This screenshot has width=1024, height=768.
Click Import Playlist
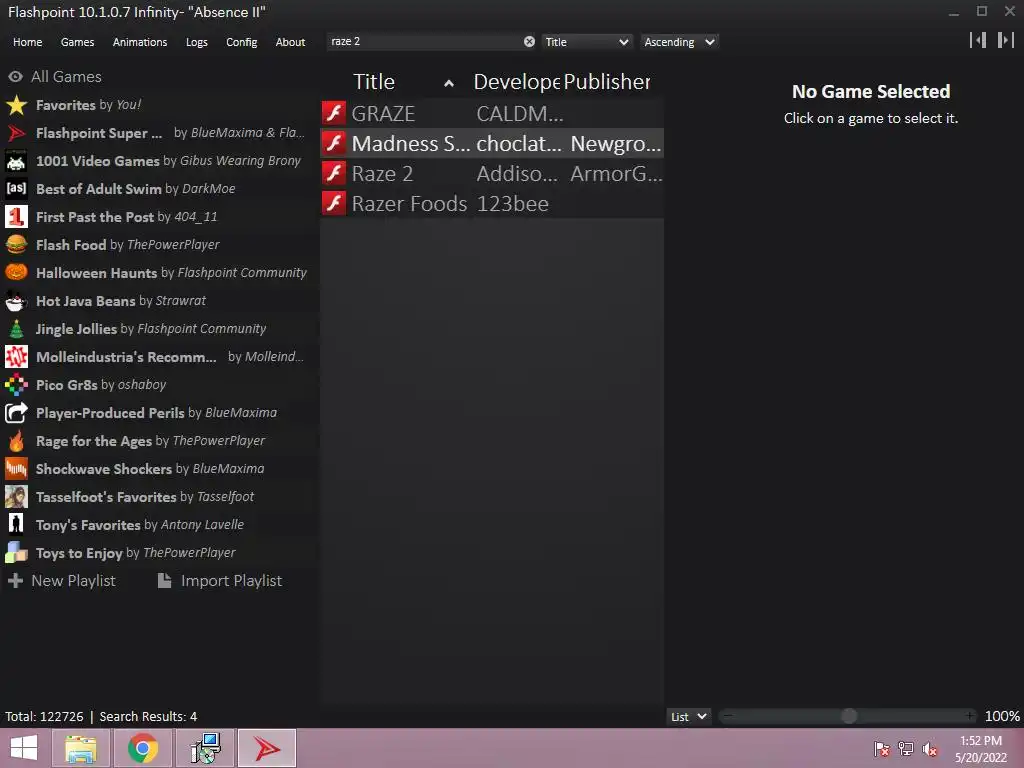[x=220, y=581]
